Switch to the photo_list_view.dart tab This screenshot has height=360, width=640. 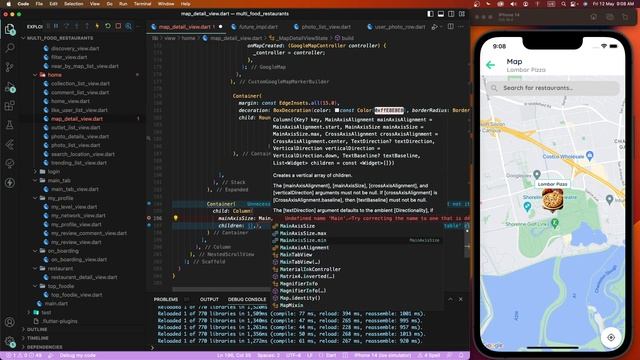tap(326, 27)
